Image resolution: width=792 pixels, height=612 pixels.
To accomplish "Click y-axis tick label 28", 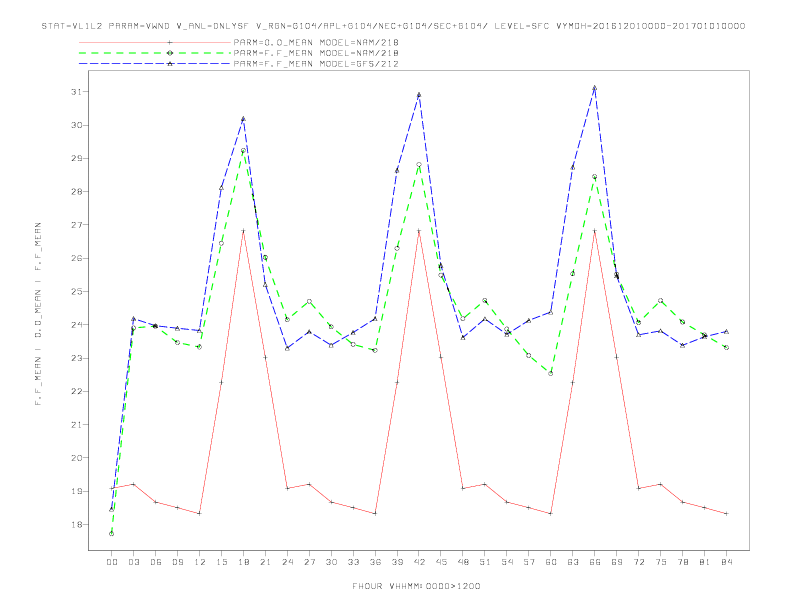I will (75, 192).
